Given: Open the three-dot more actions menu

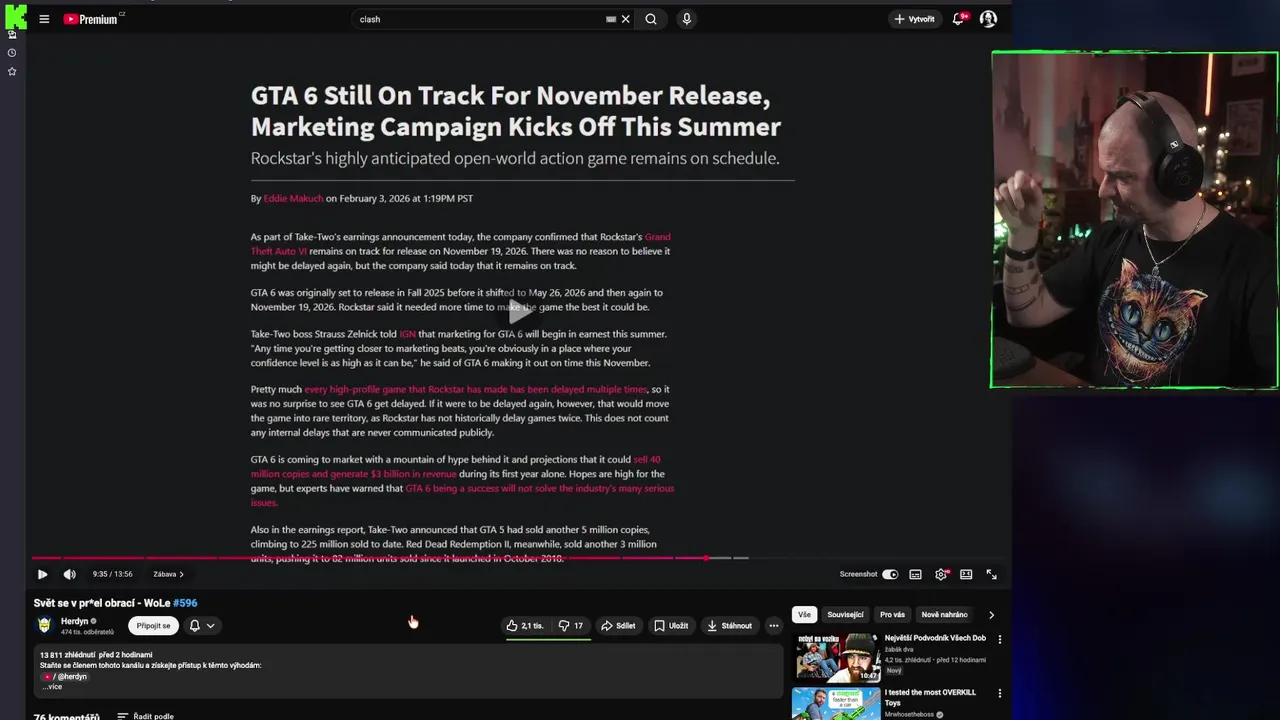Looking at the screenshot, I should pyautogui.click(x=773, y=626).
